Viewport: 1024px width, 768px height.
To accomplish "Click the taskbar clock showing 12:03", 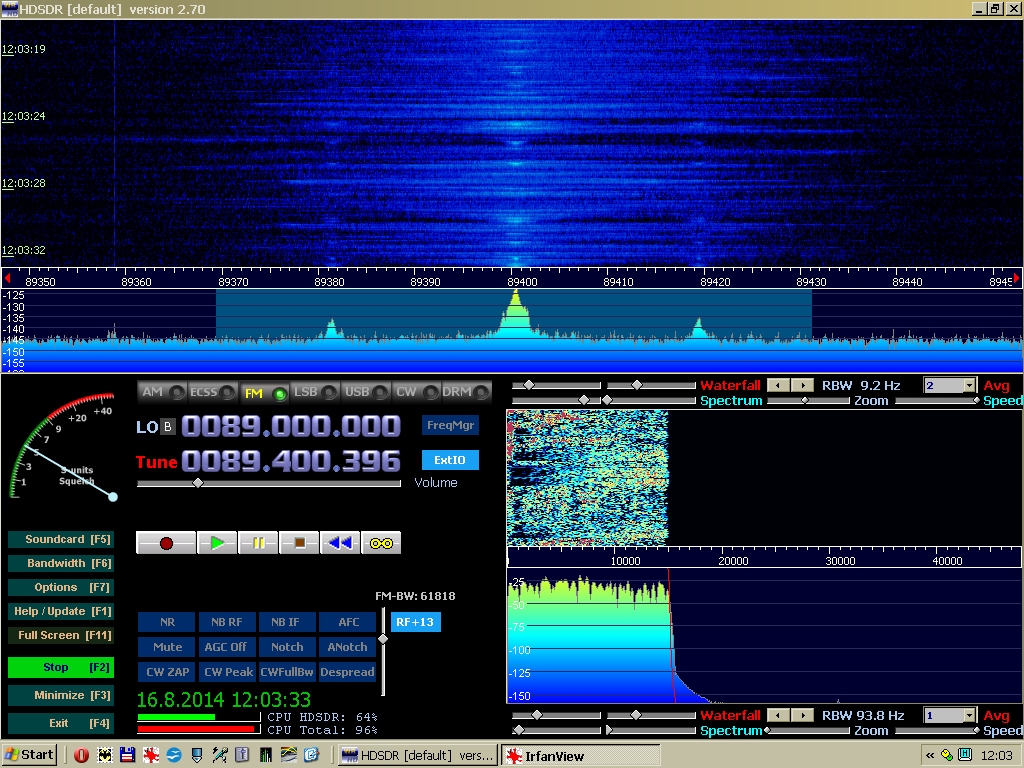I will [997, 756].
